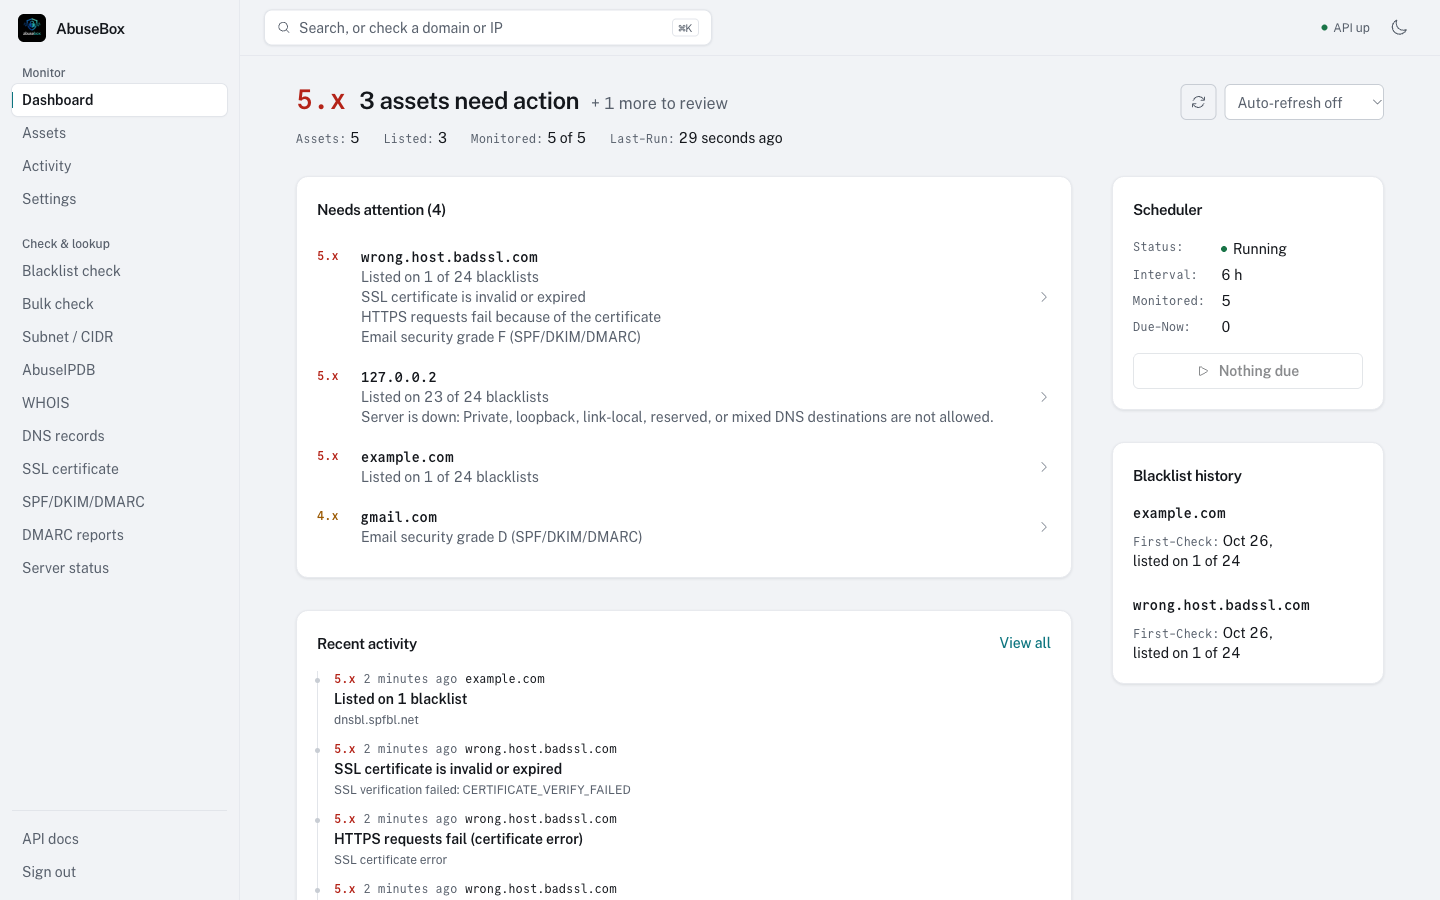Select DNS records in the sidebar
This screenshot has height=900, width=1440.
click(x=120, y=436)
